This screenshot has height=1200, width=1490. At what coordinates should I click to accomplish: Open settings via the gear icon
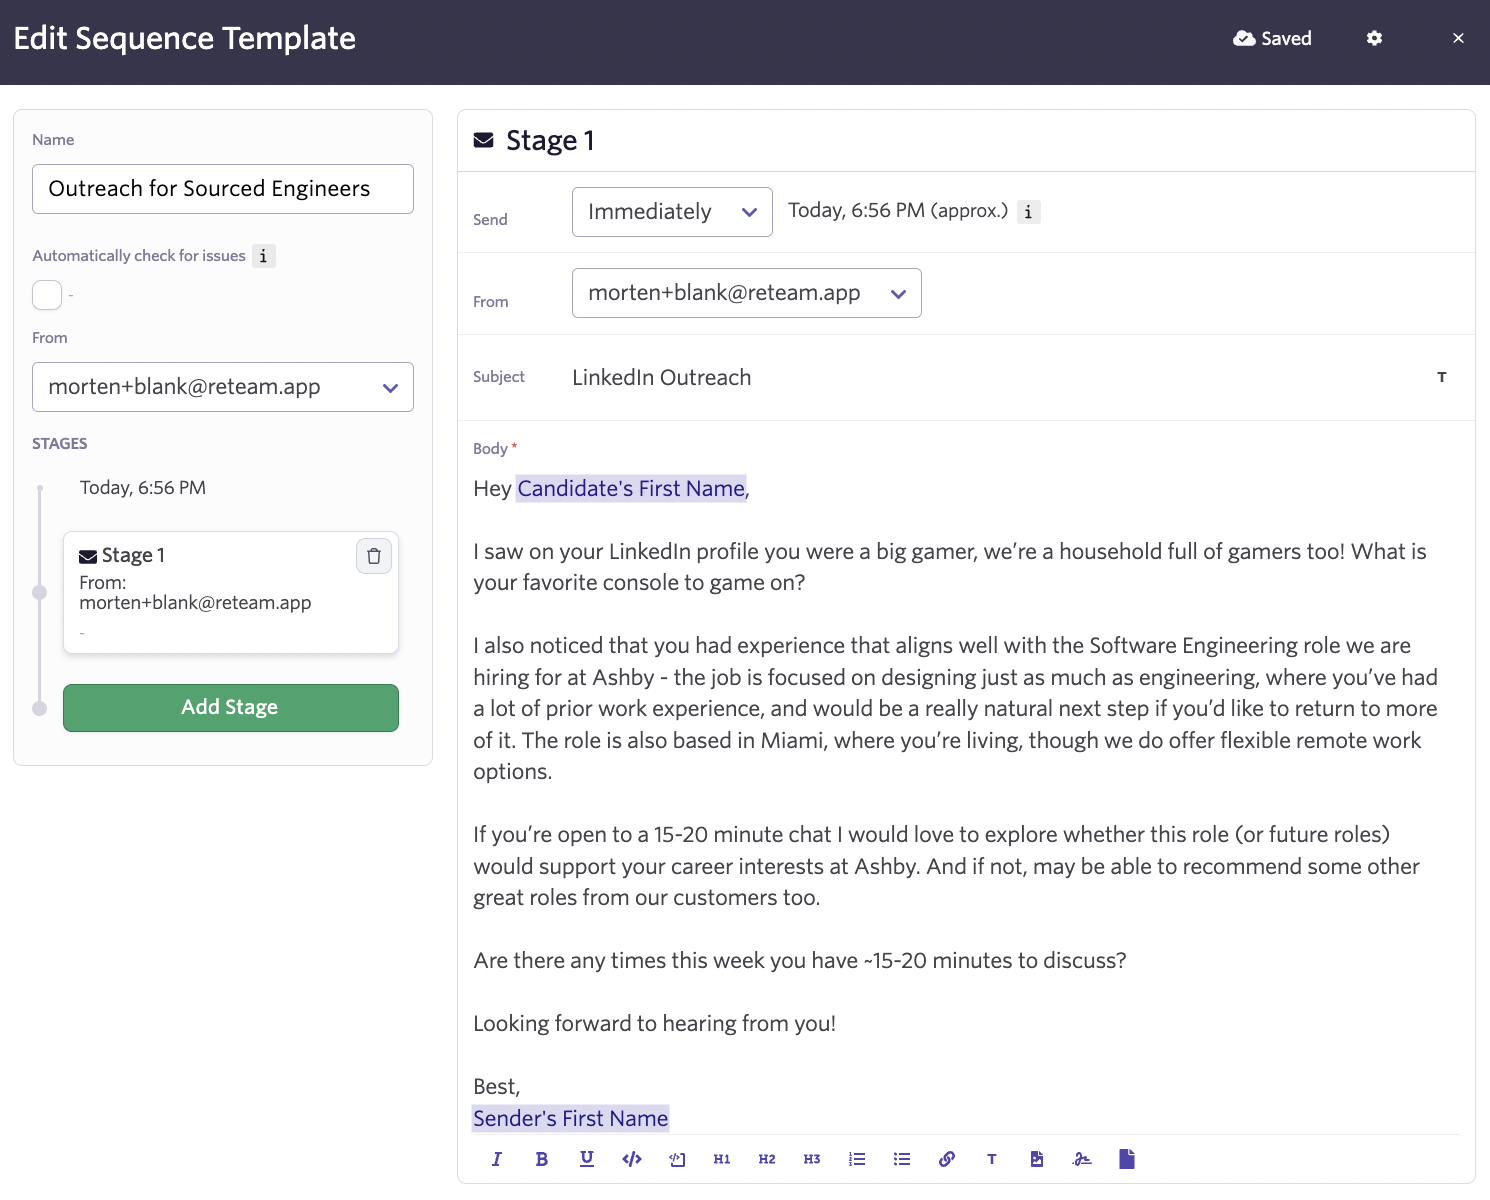pos(1375,38)
